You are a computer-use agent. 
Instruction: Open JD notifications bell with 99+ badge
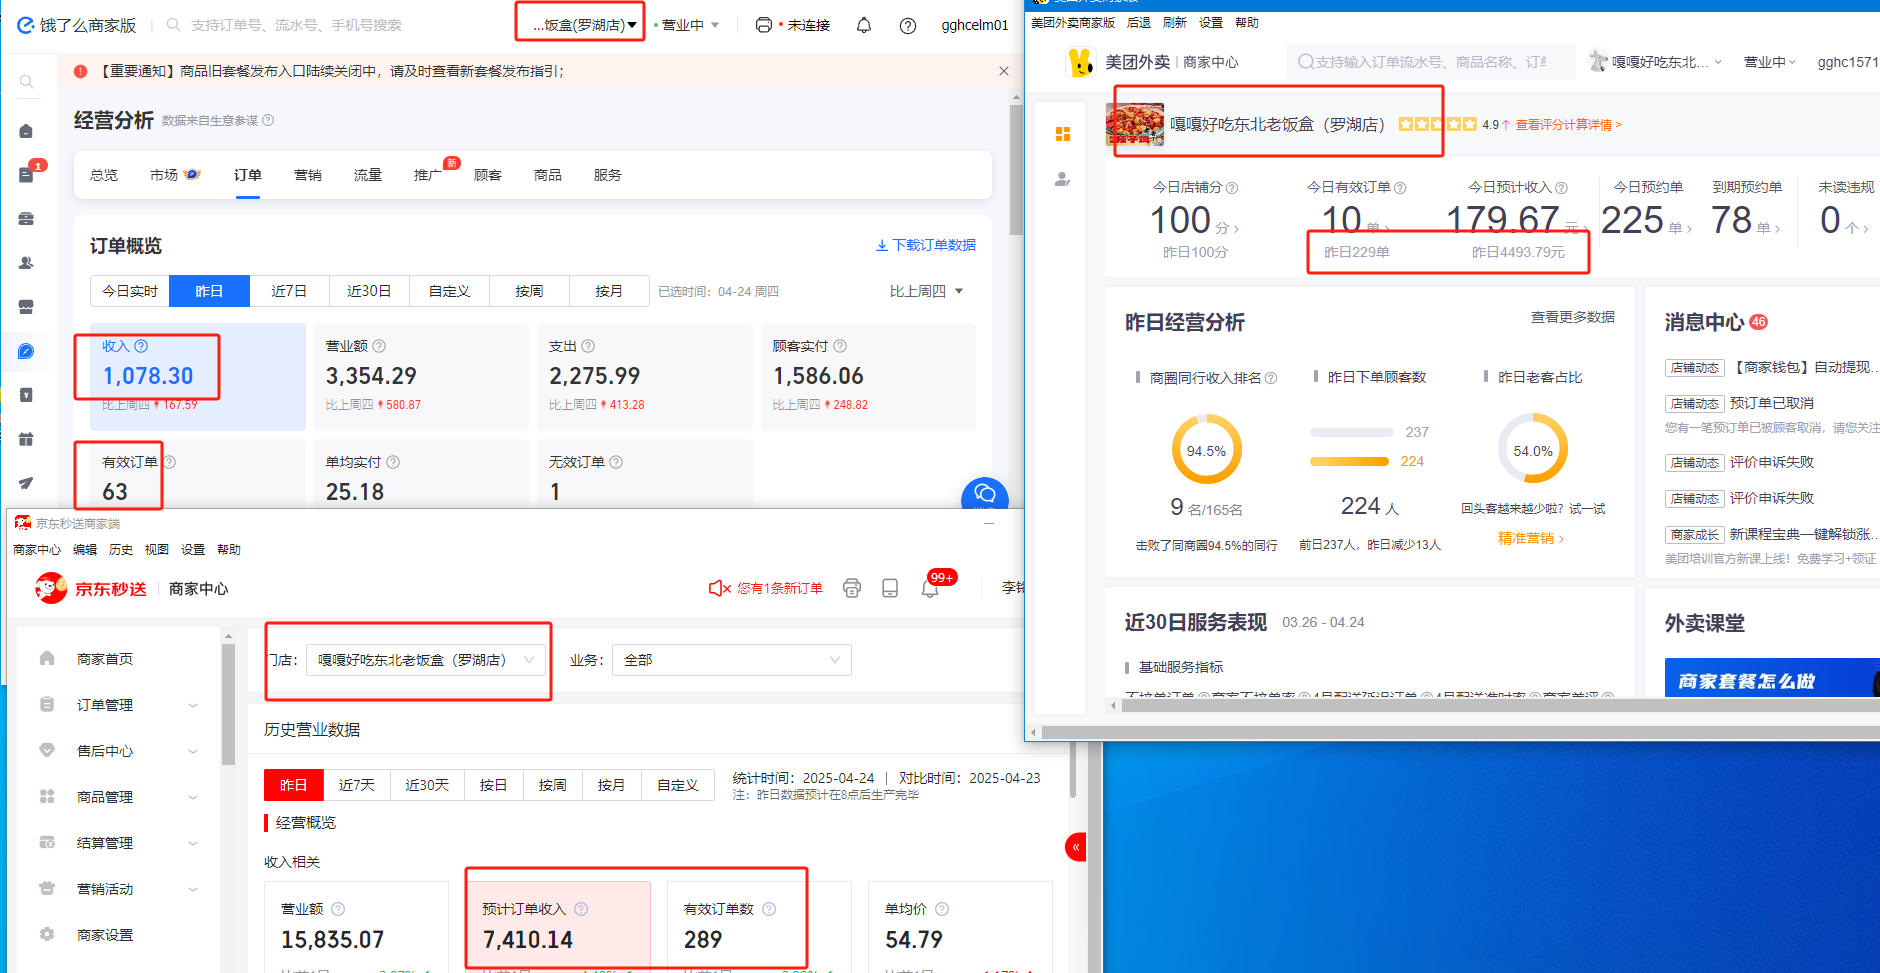coord(931,588)
